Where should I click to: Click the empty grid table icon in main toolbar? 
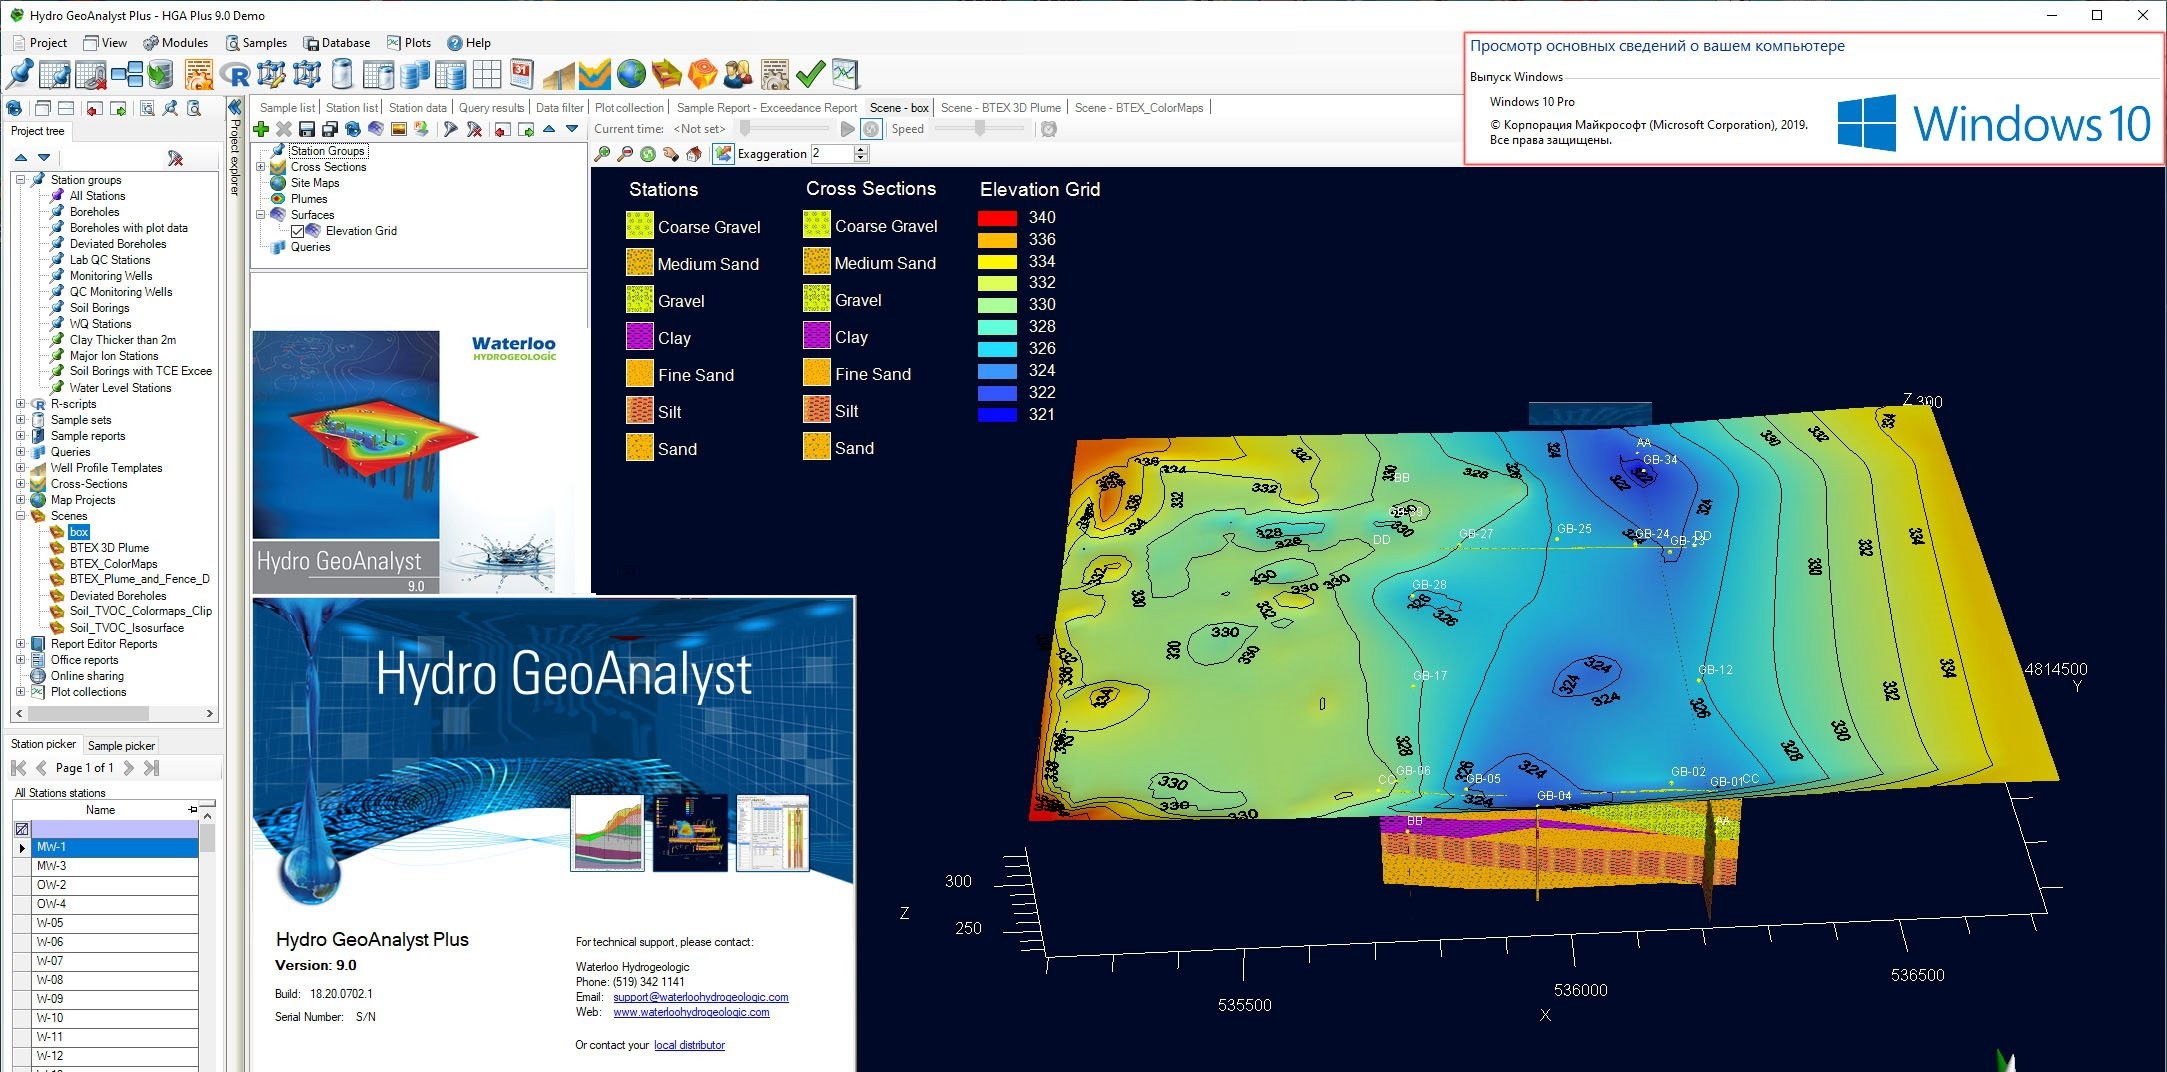(486, 74)
